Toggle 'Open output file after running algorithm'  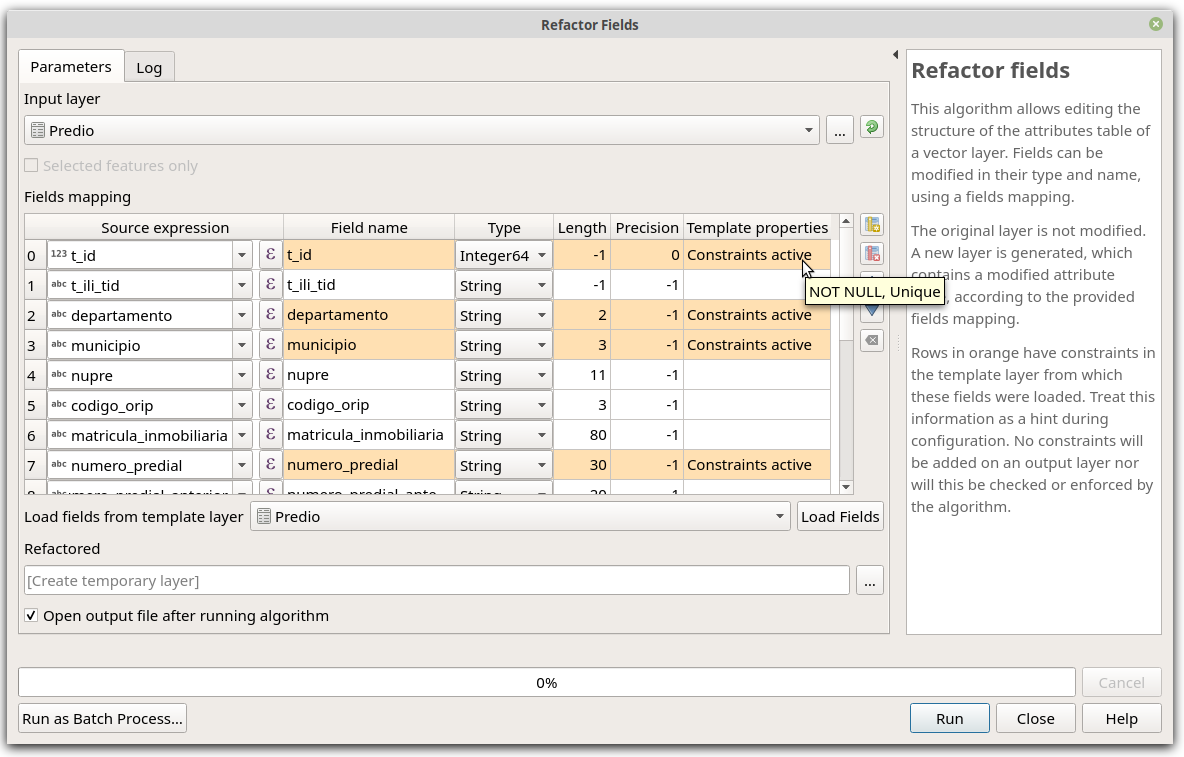pyautogui.click(x=32, y=616)
